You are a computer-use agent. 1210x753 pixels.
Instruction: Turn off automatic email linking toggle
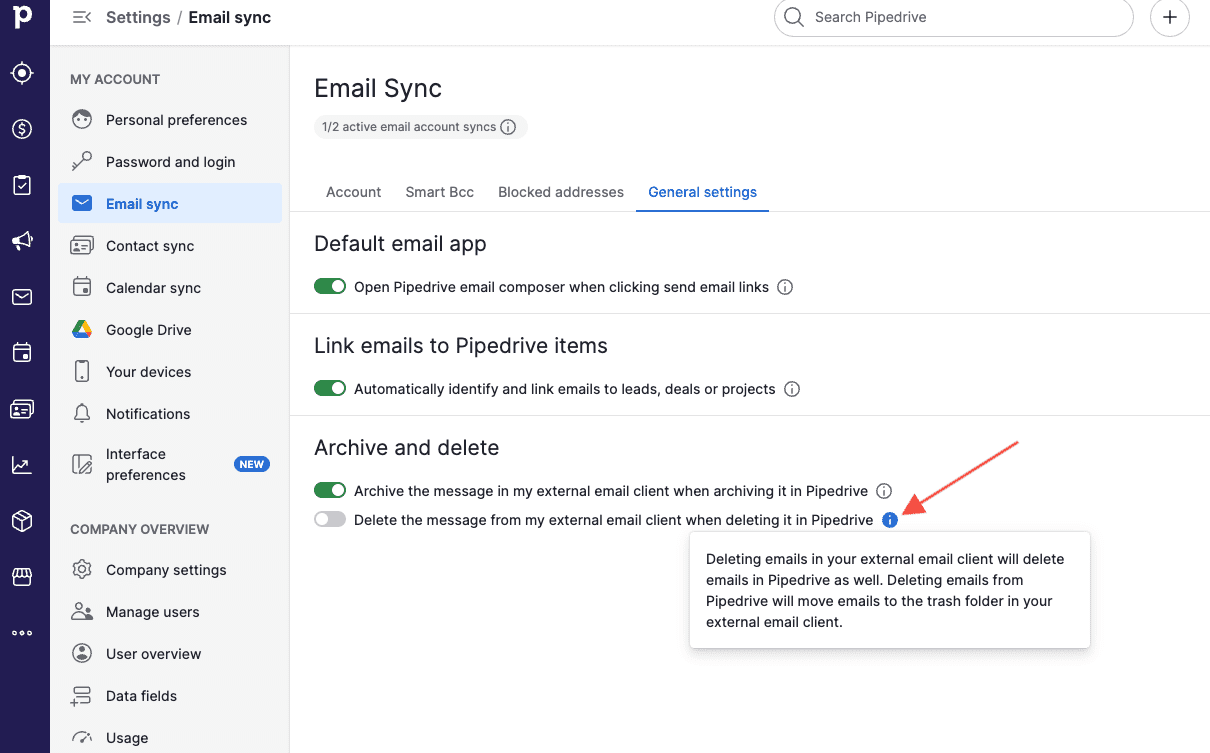(330, 389)
